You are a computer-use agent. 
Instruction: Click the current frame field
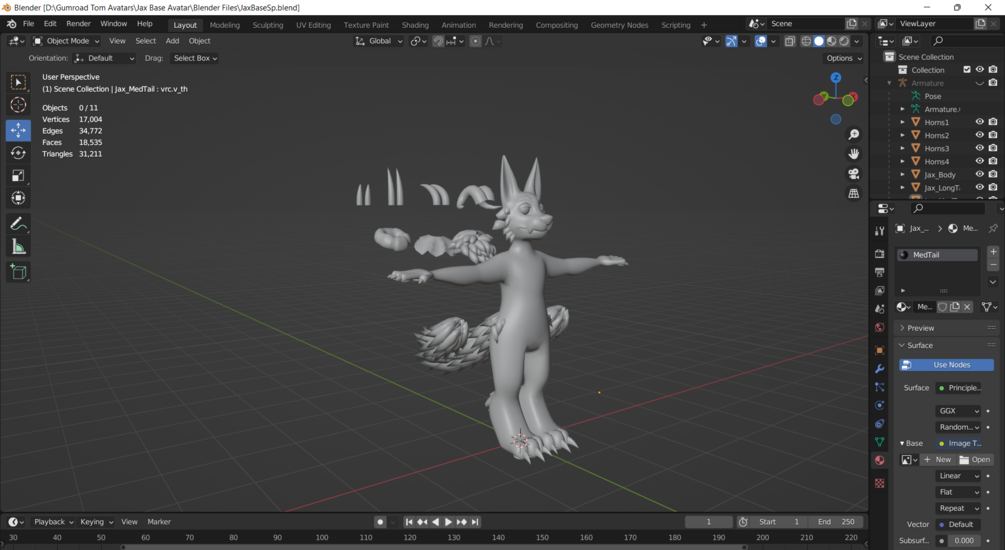pos(708,522)
